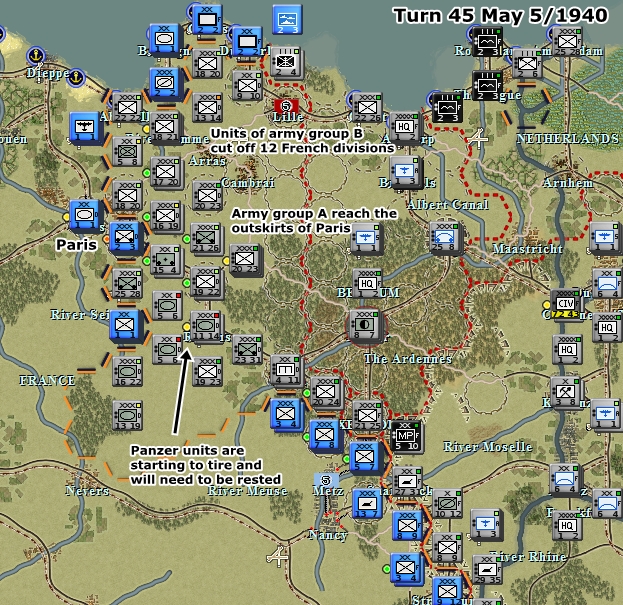Select gray fortification unit 4 11
This screenshot has width=623, height=605.
tap(285, 370)
